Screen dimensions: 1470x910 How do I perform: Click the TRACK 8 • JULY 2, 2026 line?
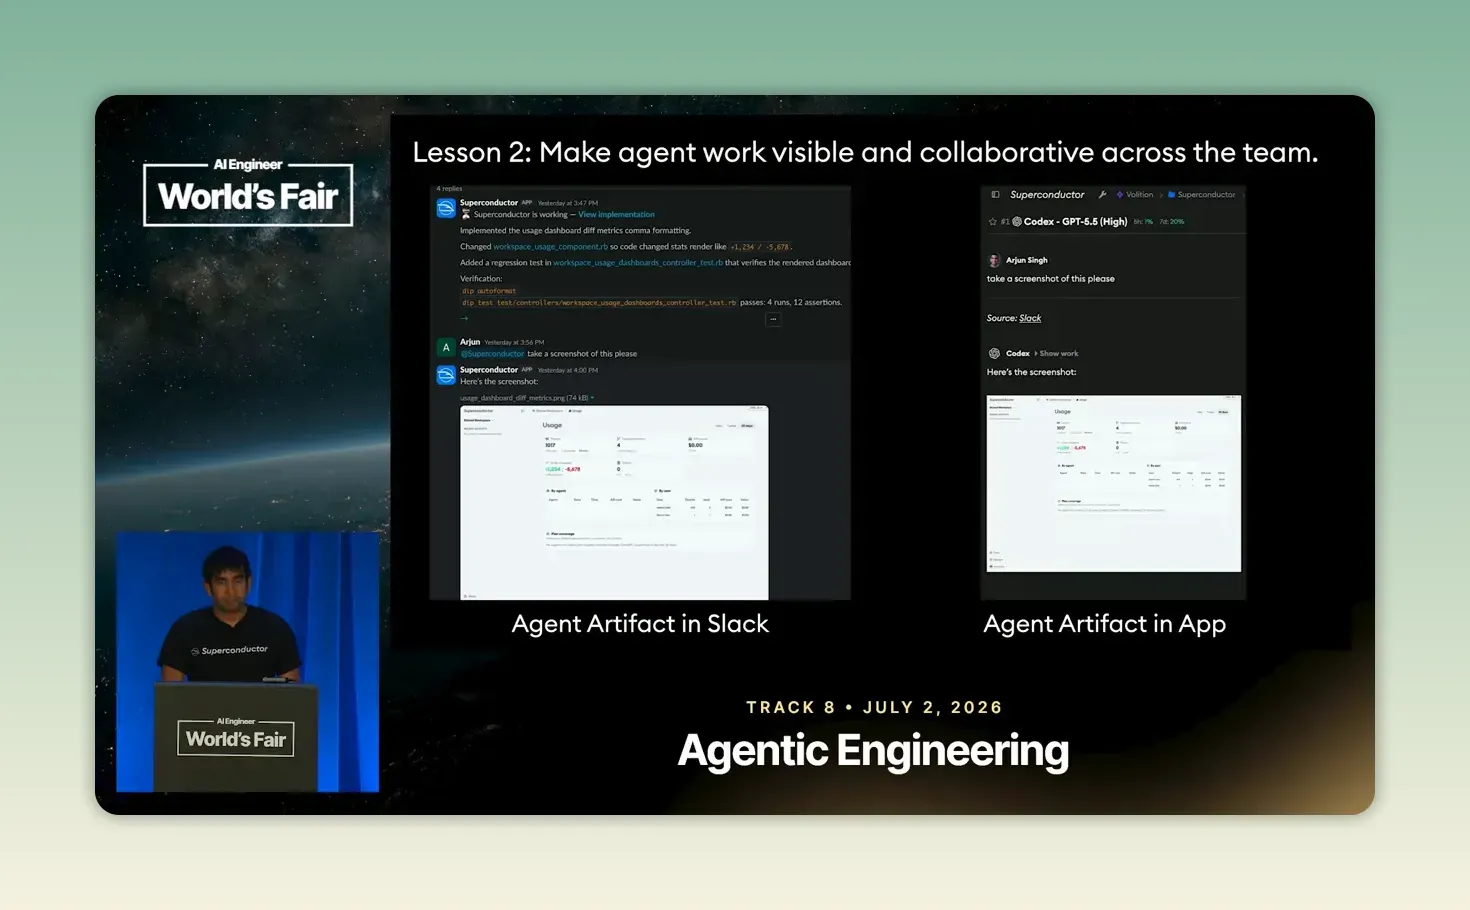874,707
